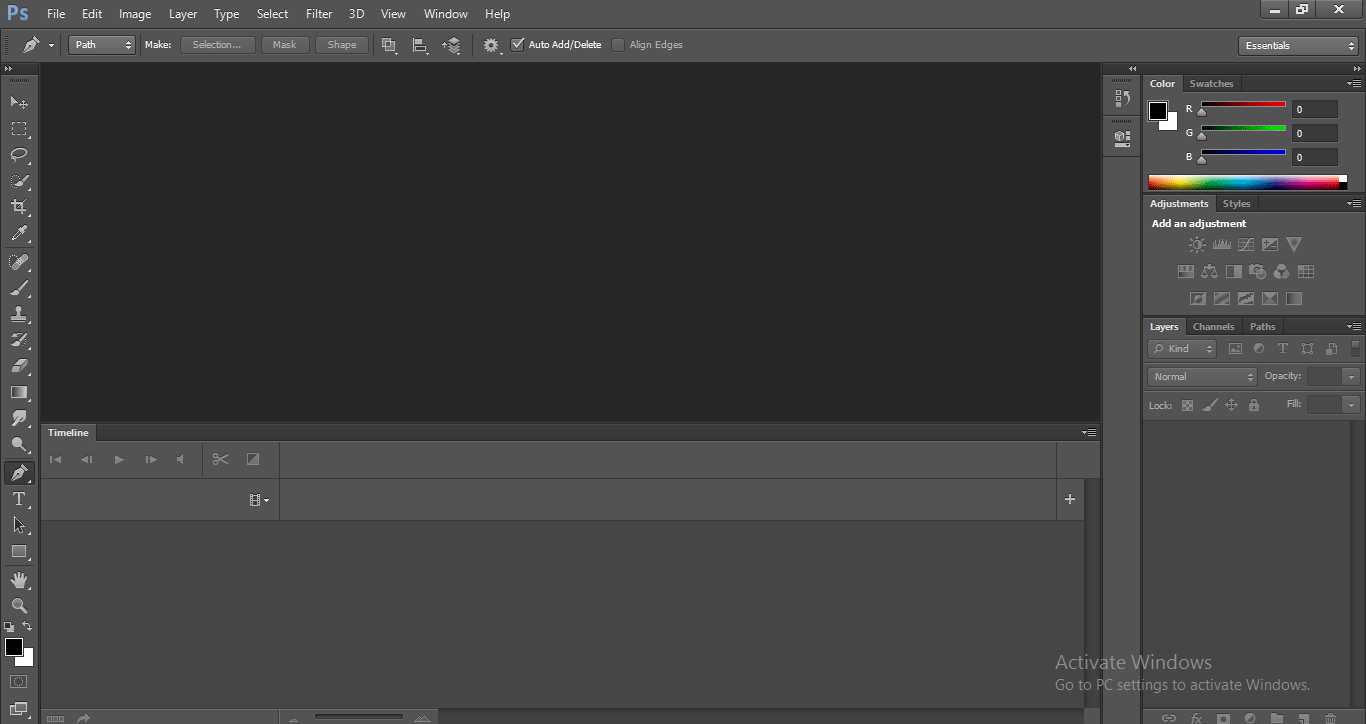The width and height of the screenshot is (1366, 724).
Task: Select the Path Selection tool
Action: pos(19,524)
